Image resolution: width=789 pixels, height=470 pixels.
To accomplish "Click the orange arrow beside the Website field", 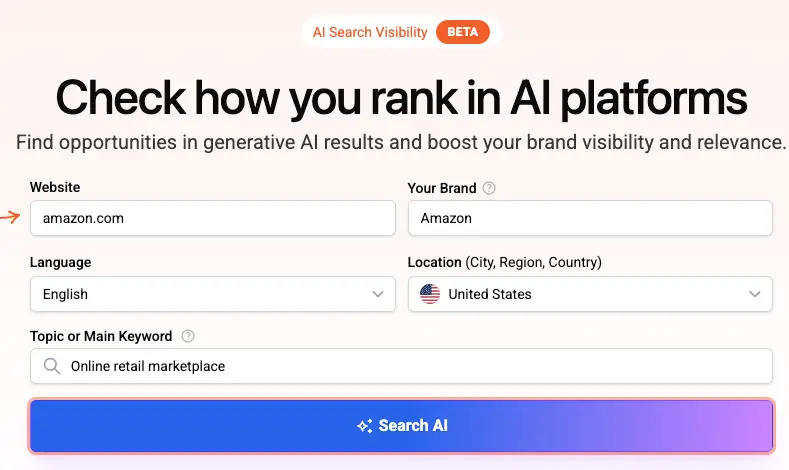I will tap(11, 217).
